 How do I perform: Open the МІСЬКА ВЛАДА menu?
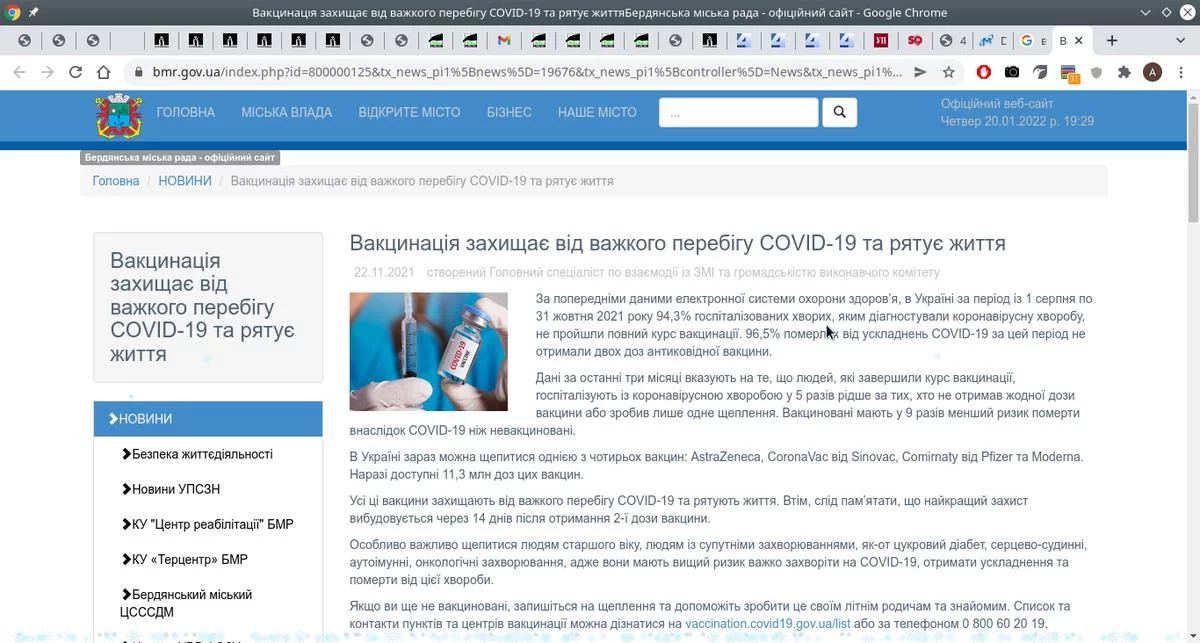[x=286, y=112]
